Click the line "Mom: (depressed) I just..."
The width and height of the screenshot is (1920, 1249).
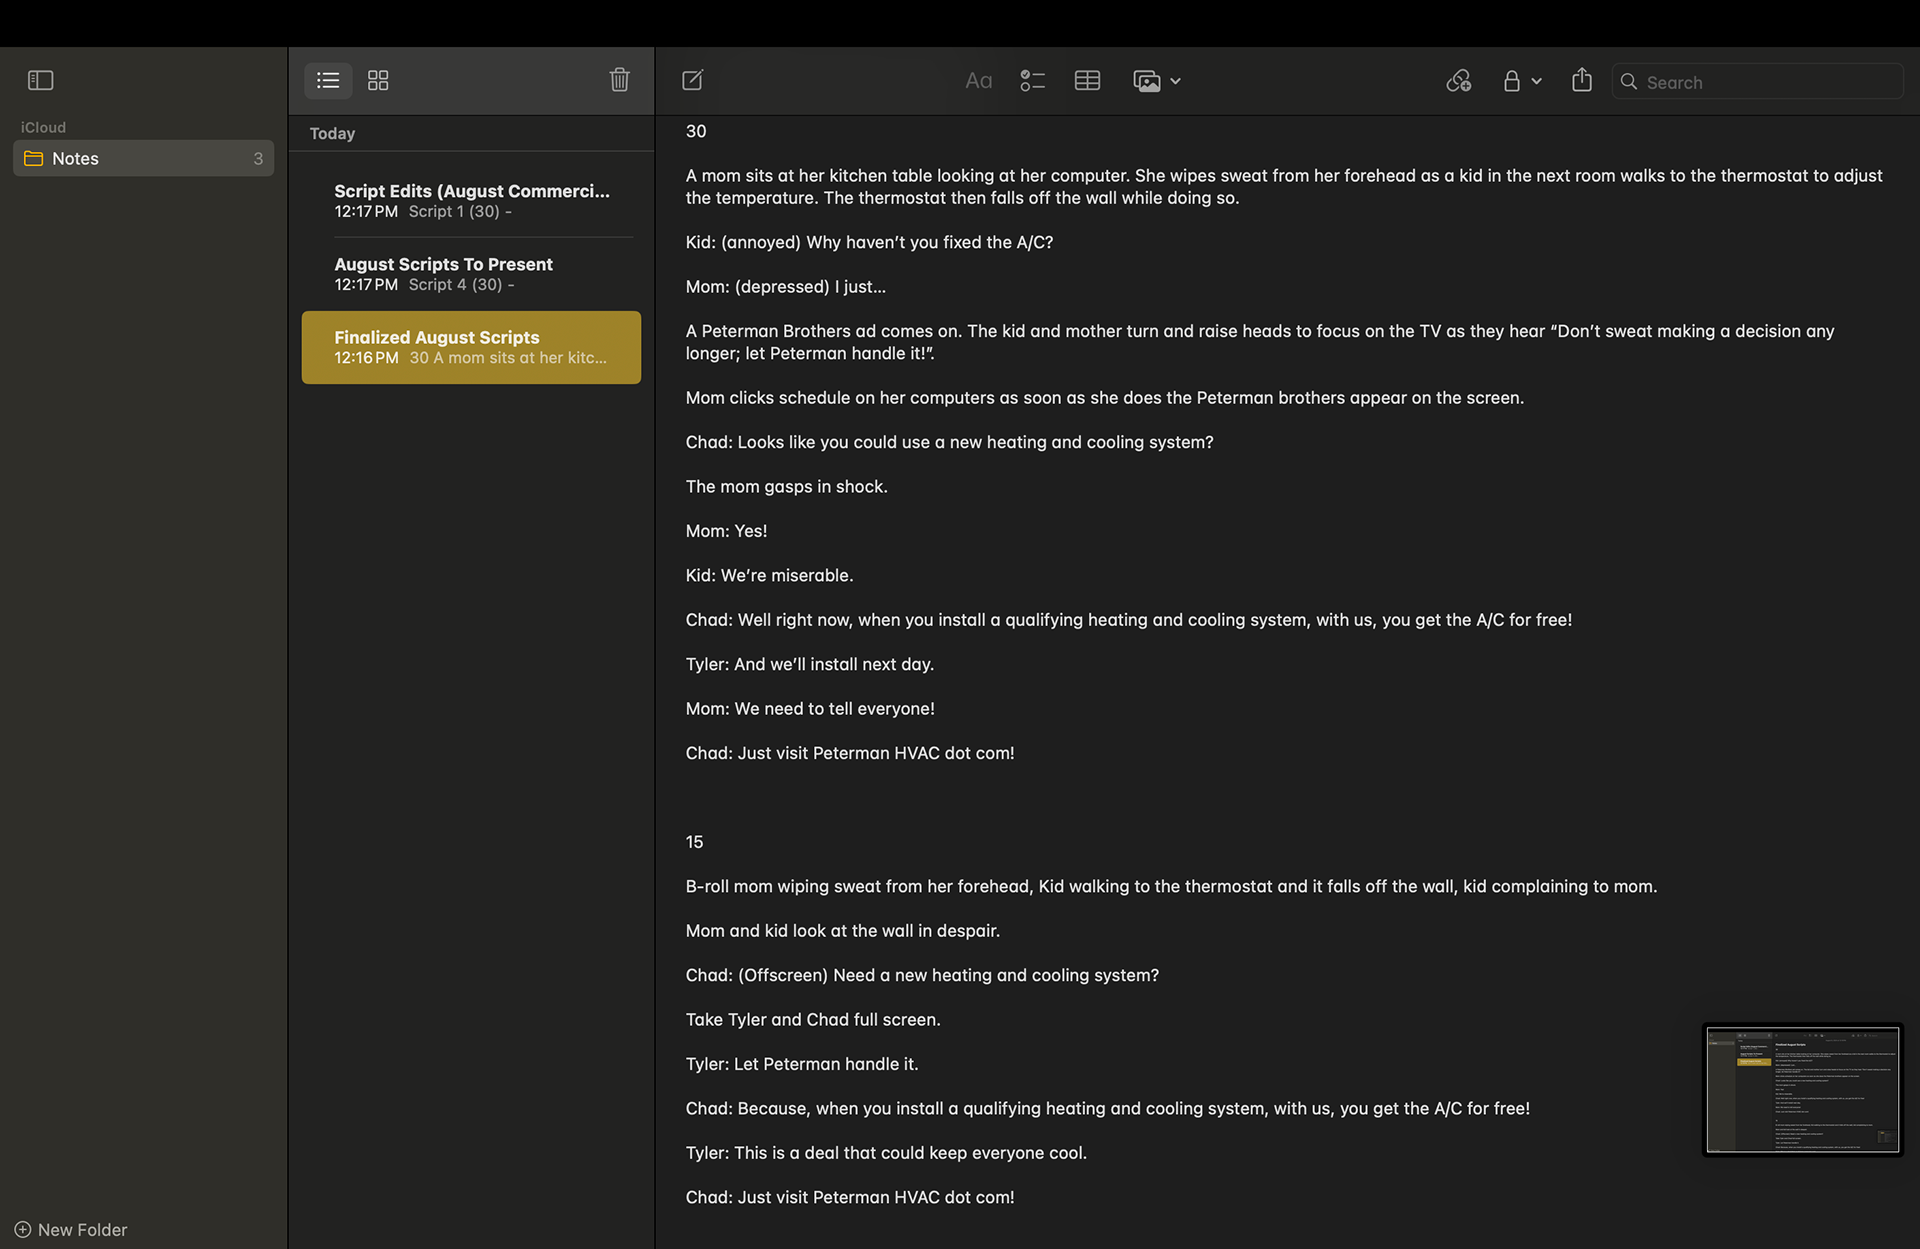tap(785, 286)
